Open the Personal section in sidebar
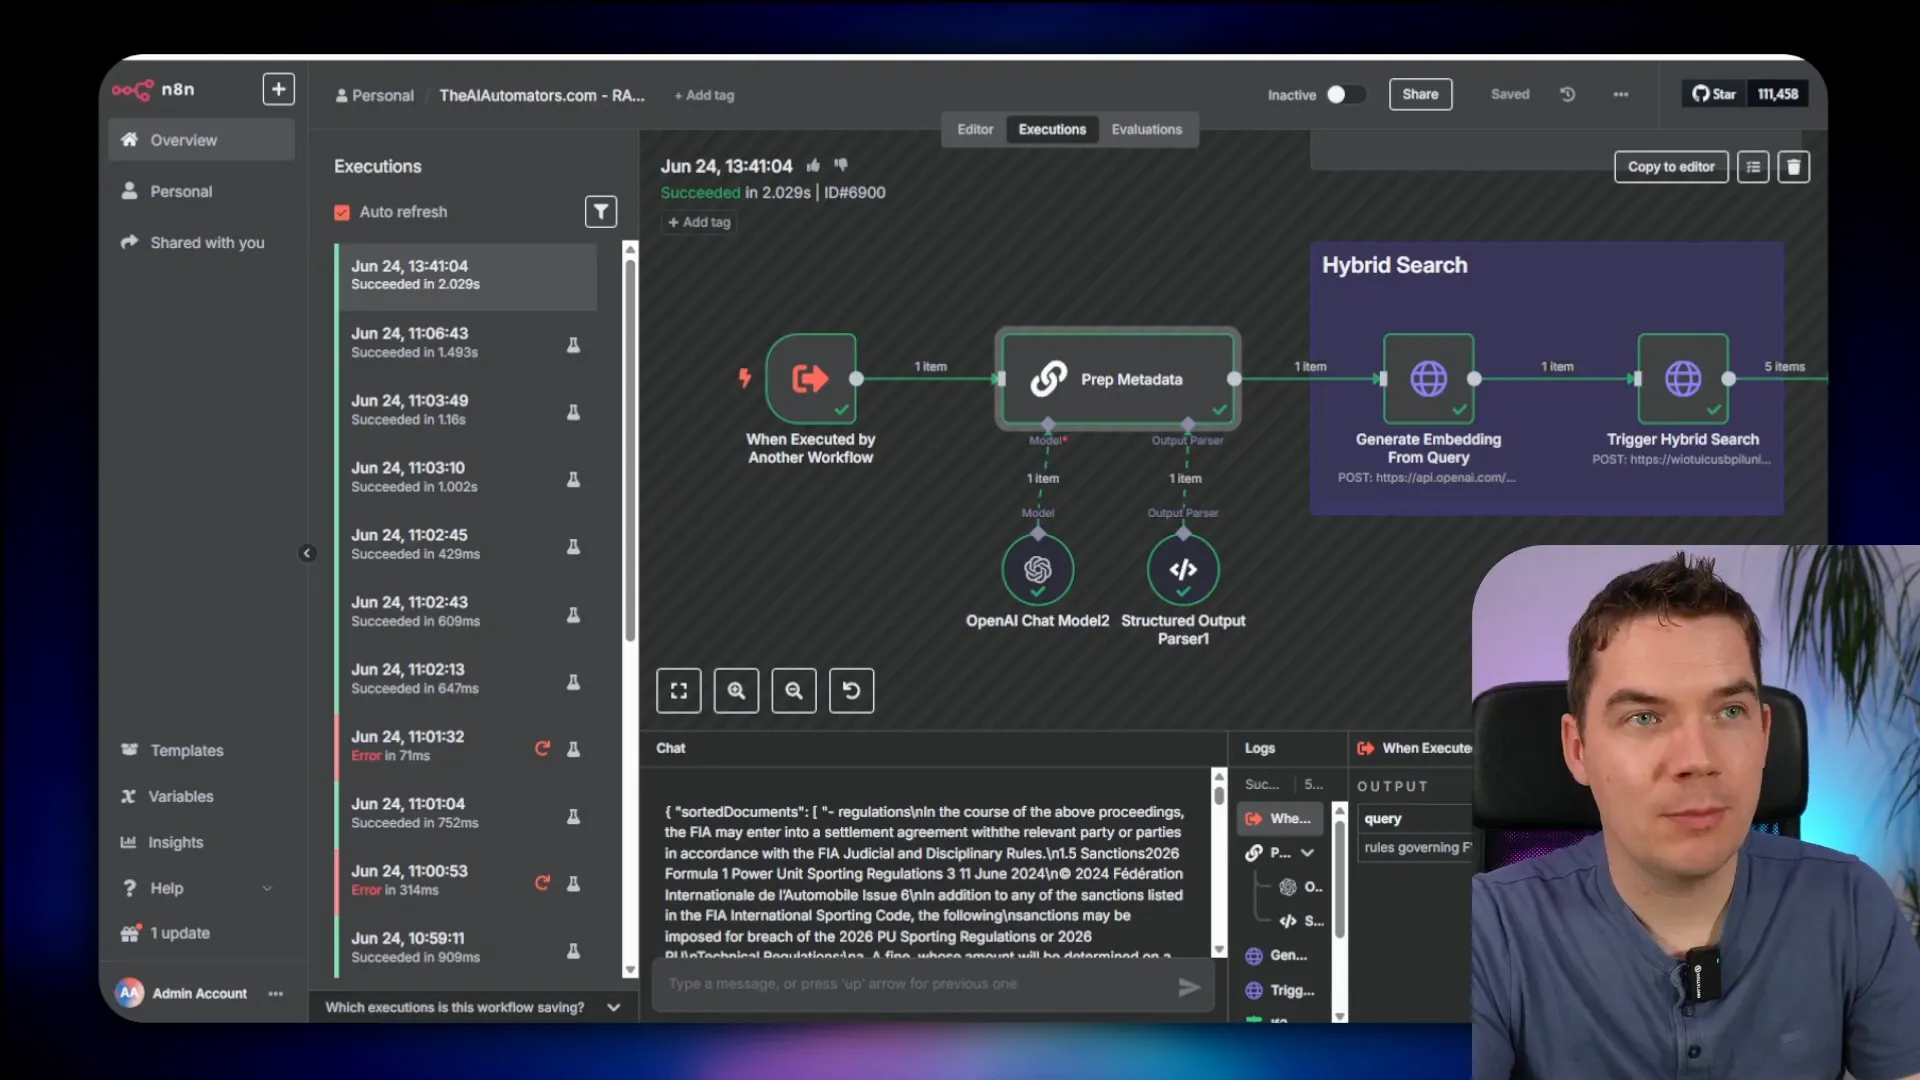Image resolution: width=1920 pixels, height=1080 pixels. pos(201,191)
